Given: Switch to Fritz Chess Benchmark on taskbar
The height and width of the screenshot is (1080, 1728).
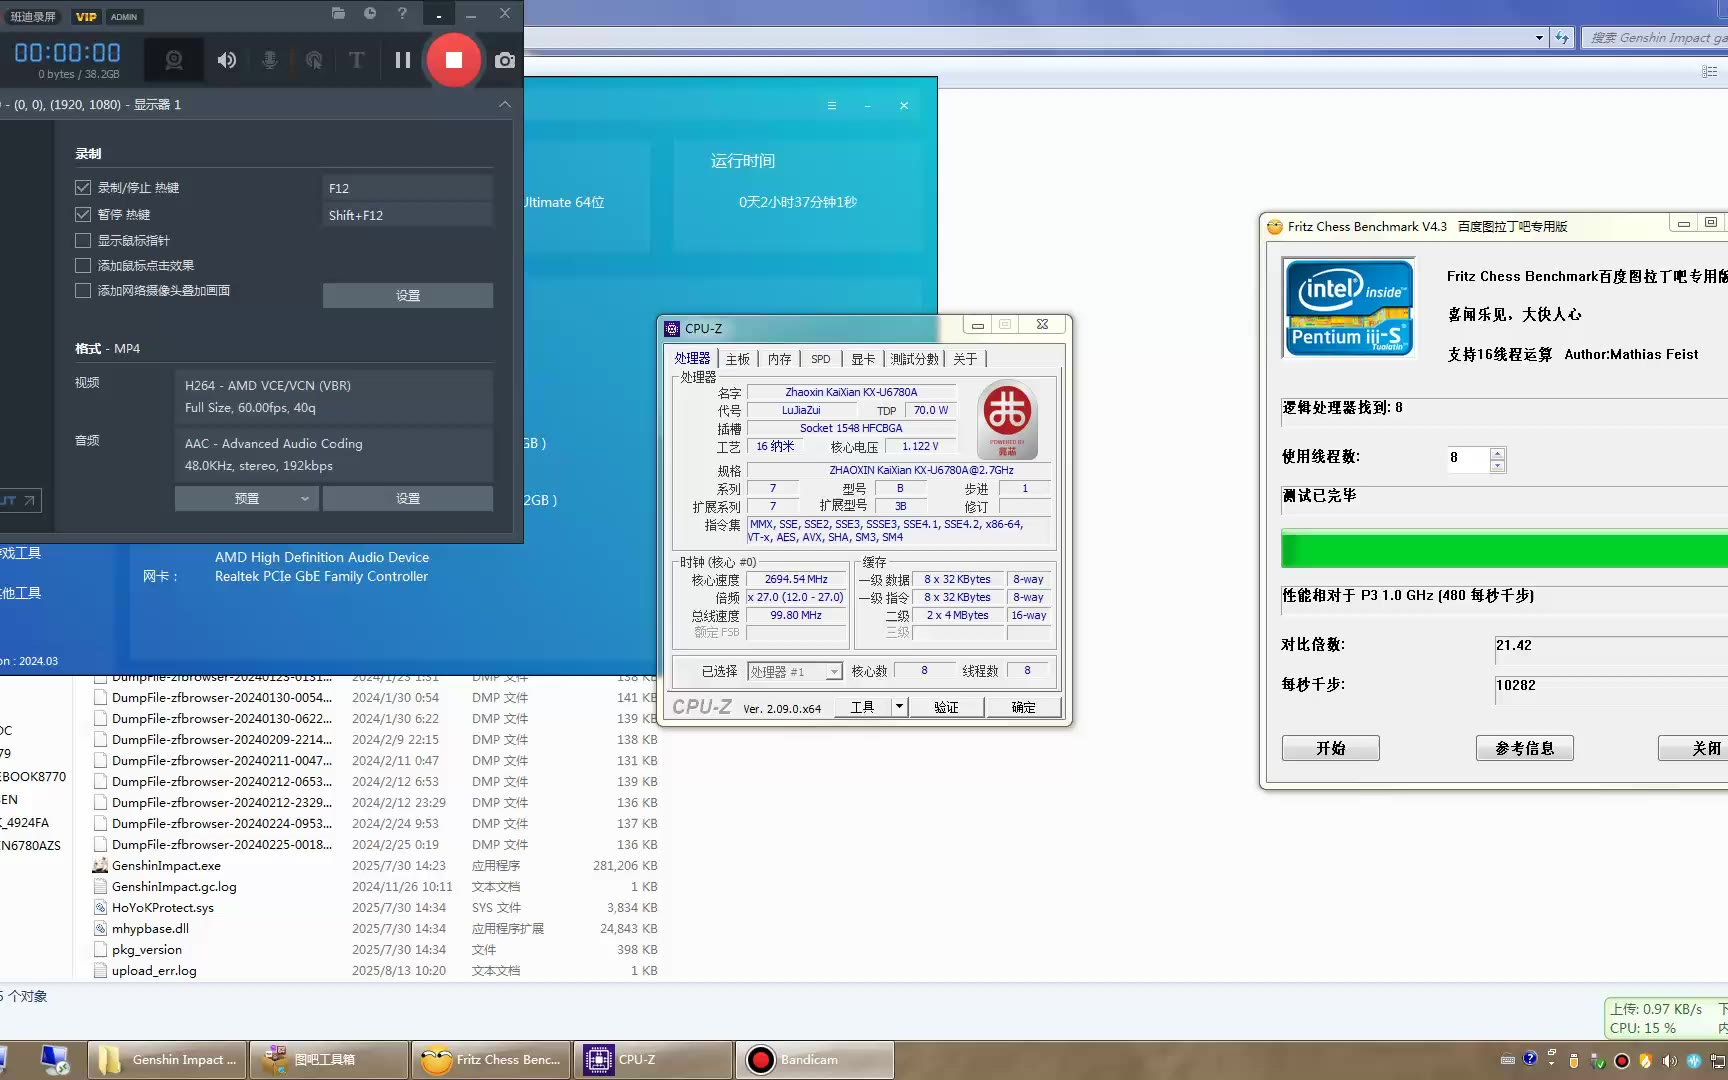Looking at the screenshot, I should [491, 1060].
